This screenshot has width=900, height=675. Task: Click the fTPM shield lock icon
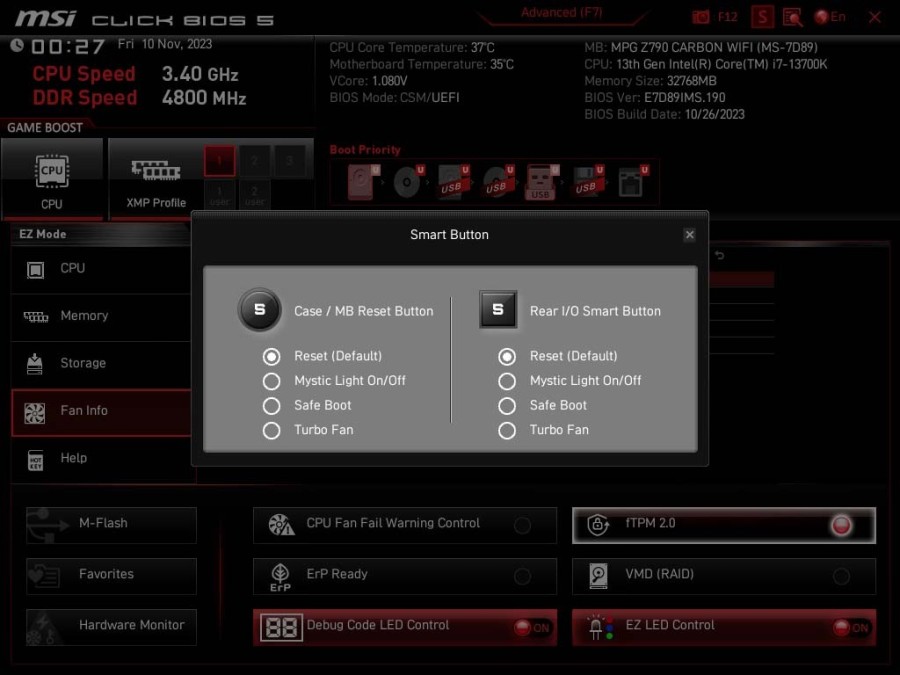(x=598, y=525)
